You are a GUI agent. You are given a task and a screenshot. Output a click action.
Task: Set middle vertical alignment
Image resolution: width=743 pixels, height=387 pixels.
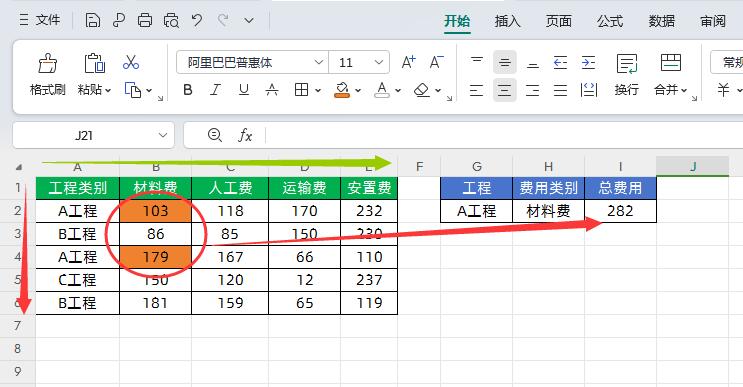click(505, 63)
